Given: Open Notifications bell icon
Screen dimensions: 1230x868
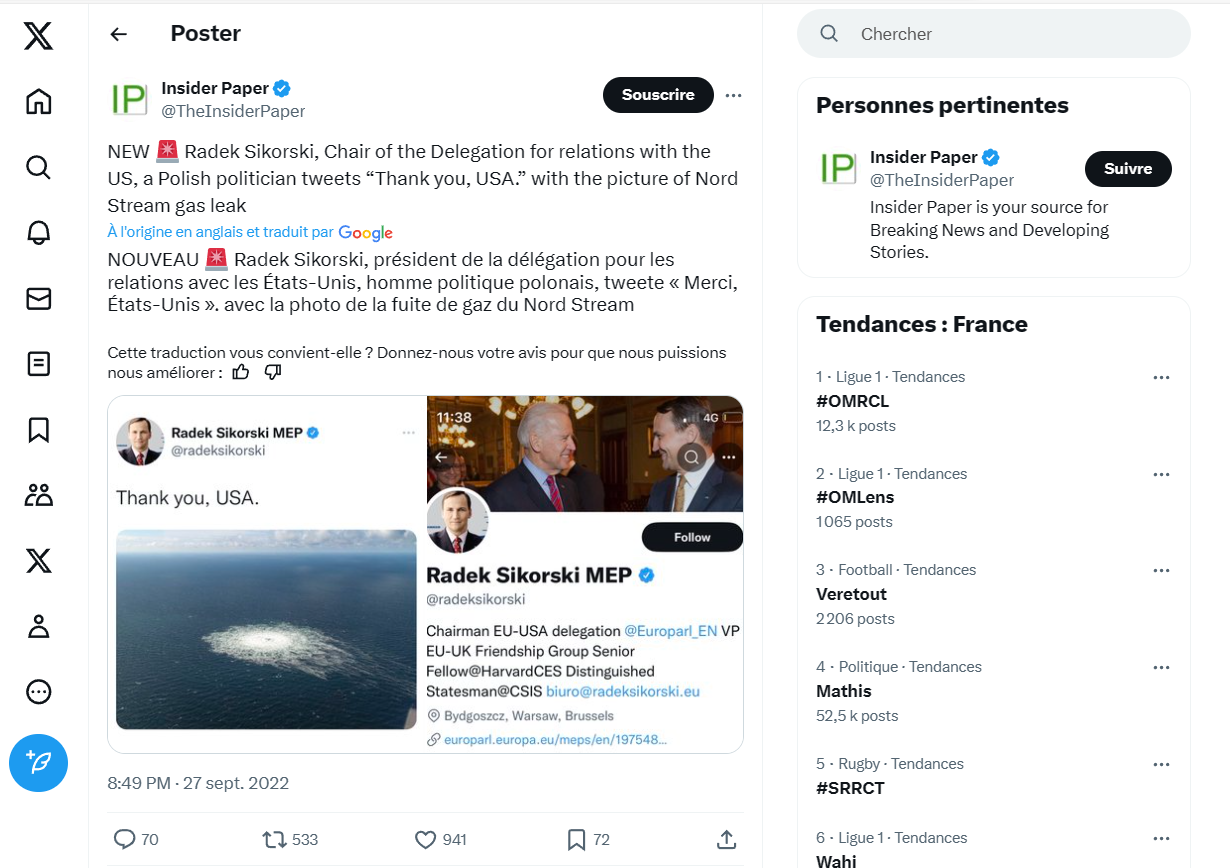Looking at the screenshot, I should 38,232.
